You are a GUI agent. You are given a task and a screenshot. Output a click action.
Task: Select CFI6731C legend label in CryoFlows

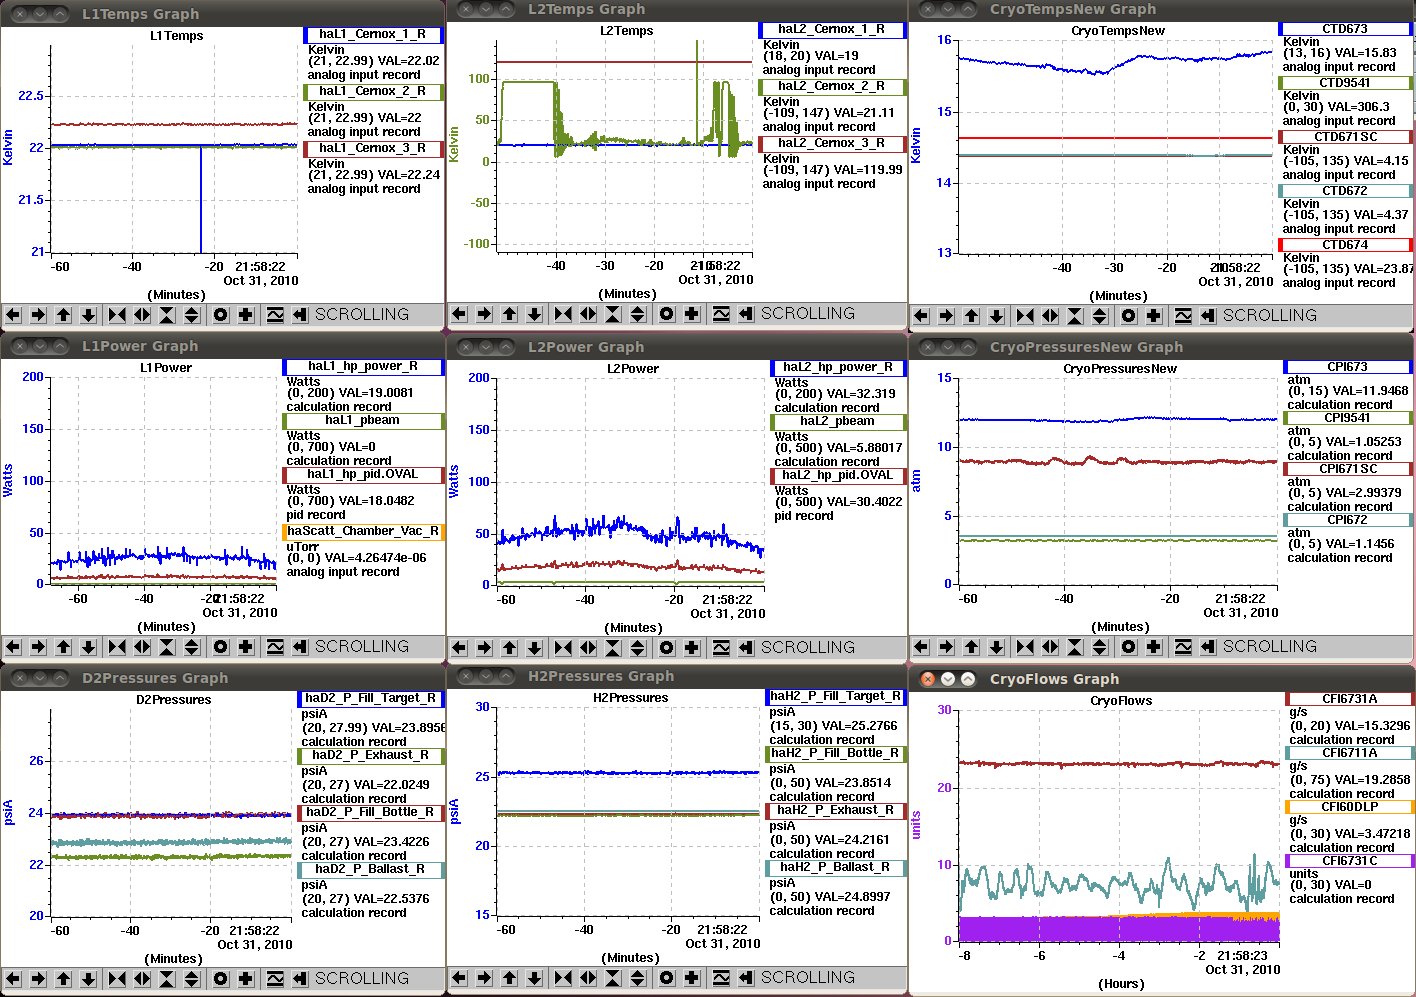[x=1350, y=861]
